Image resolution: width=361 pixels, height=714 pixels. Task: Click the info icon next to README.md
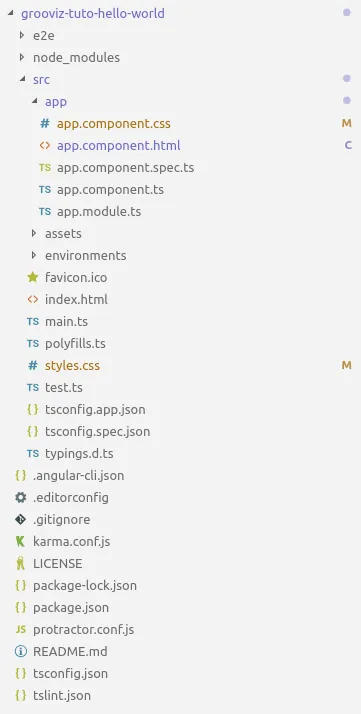tap(20, 651)
